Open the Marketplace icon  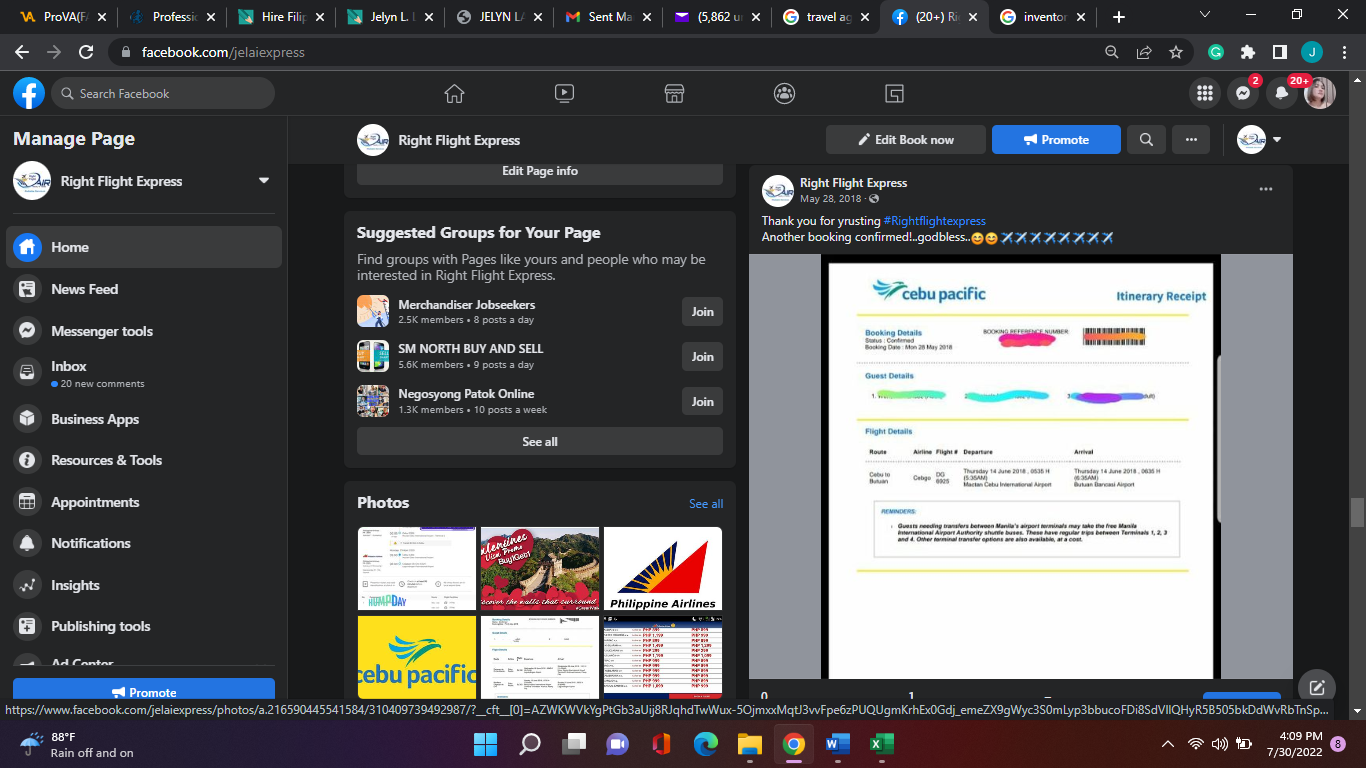(x=674, y=93)
